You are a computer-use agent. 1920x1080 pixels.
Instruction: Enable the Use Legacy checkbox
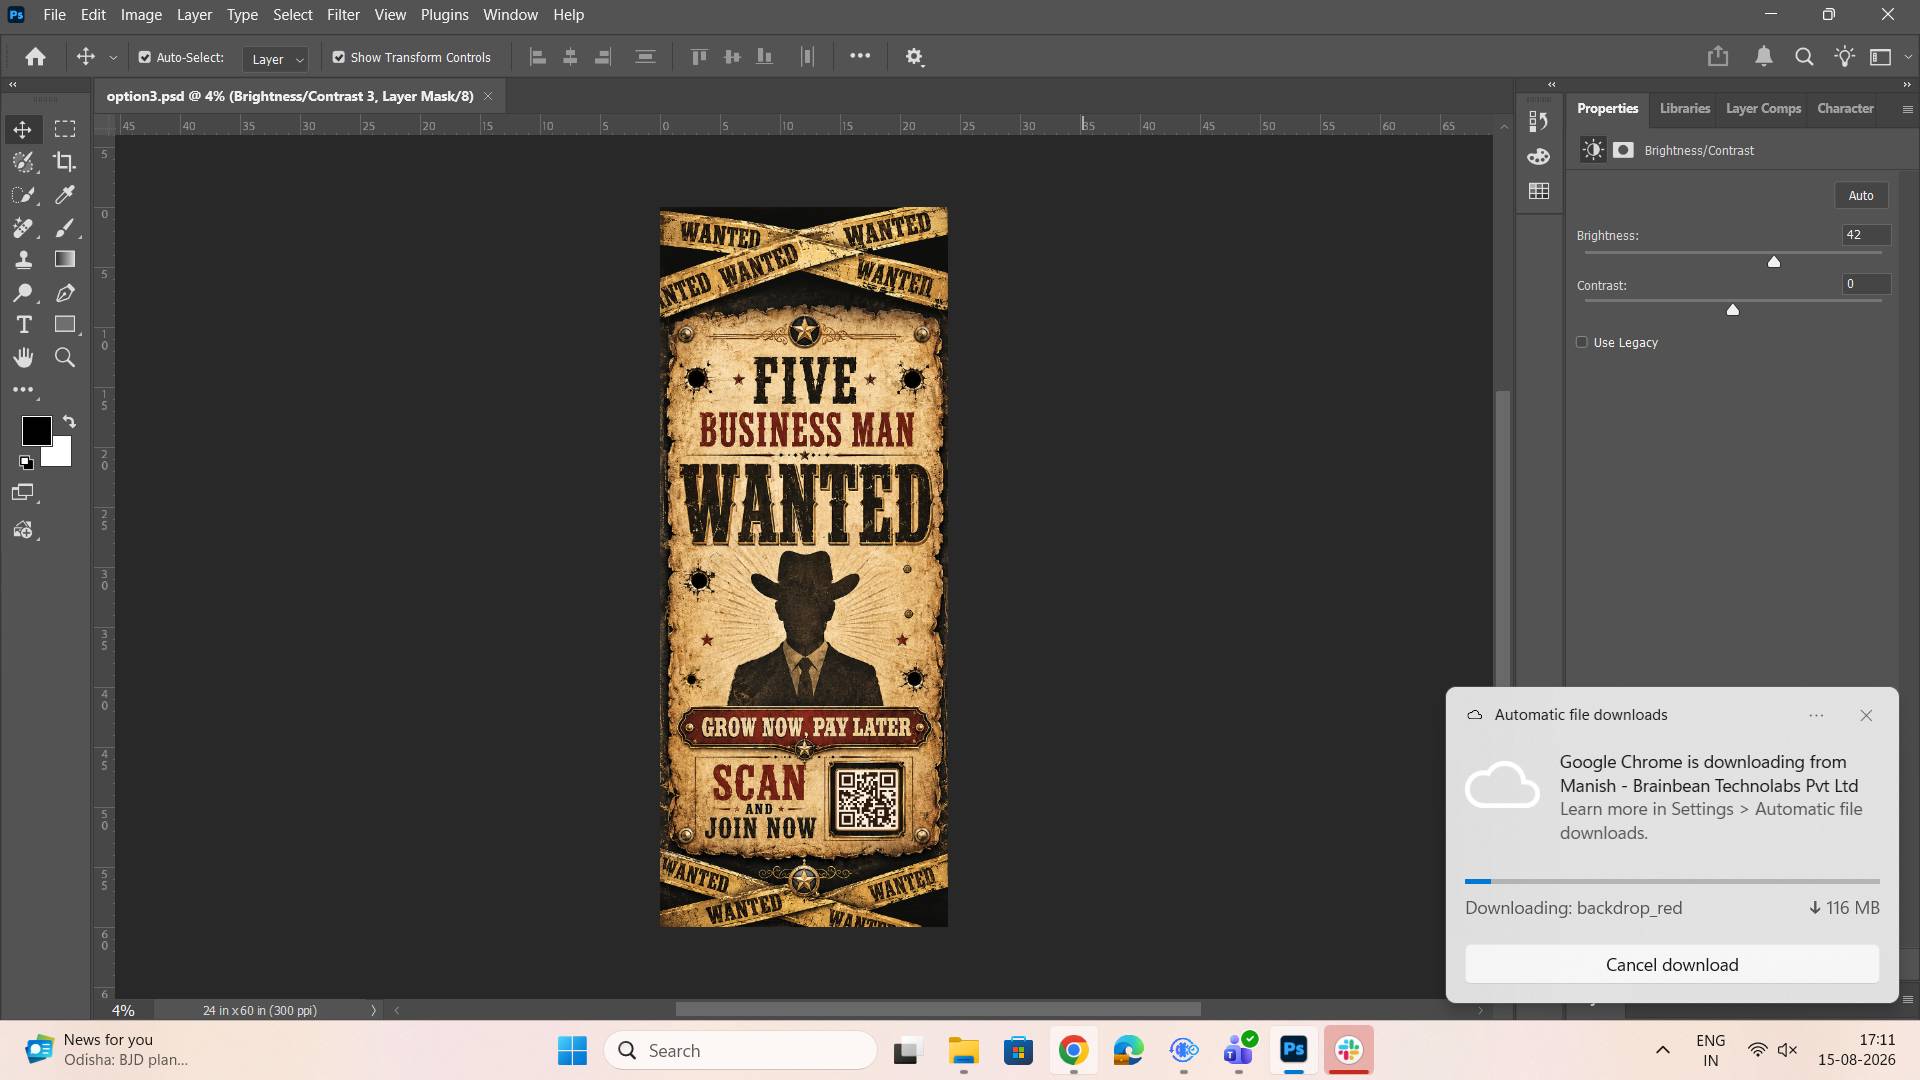[x=1582, y=342]
